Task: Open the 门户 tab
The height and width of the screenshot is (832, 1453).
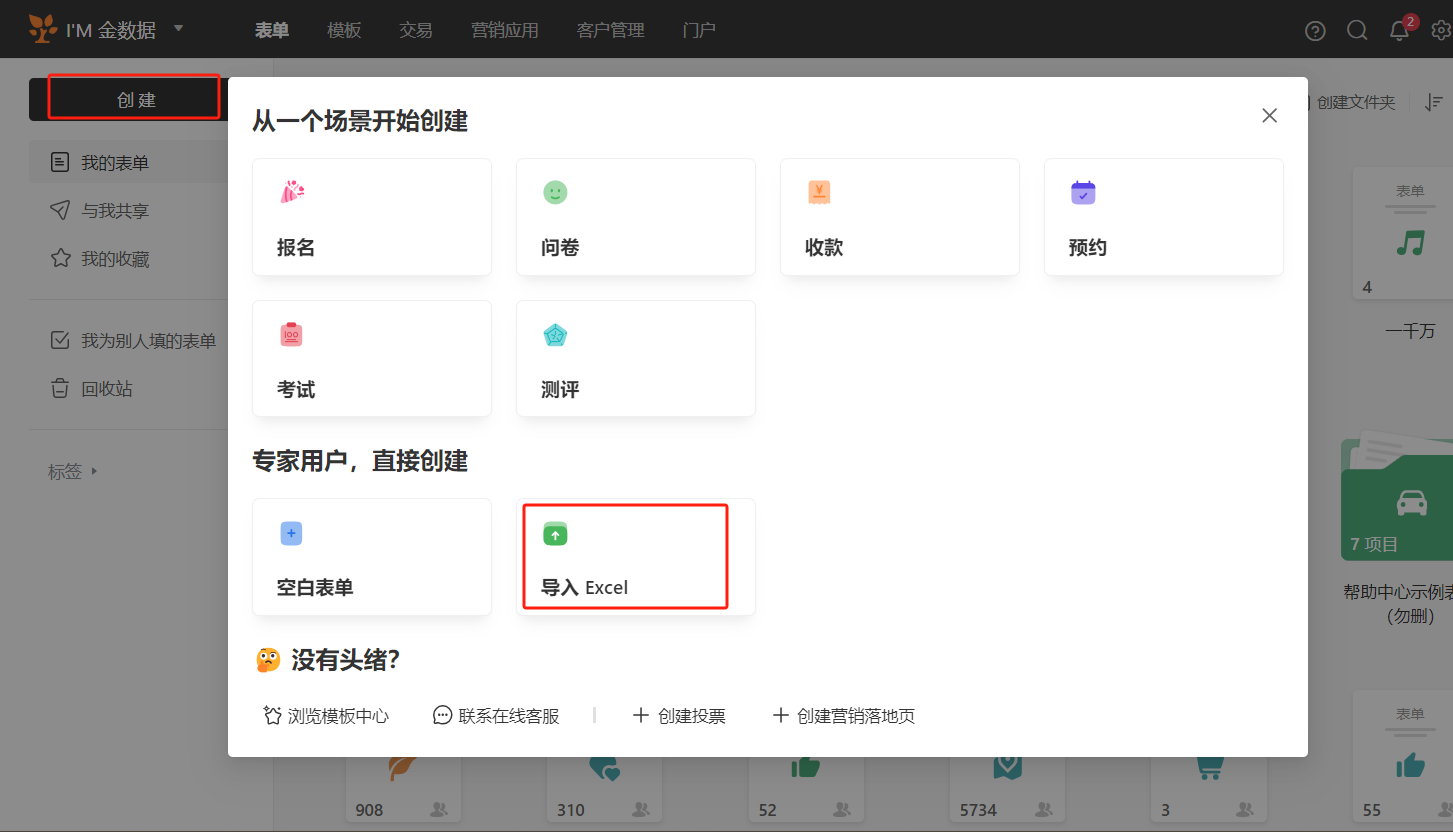Action: tap(699, 30)
